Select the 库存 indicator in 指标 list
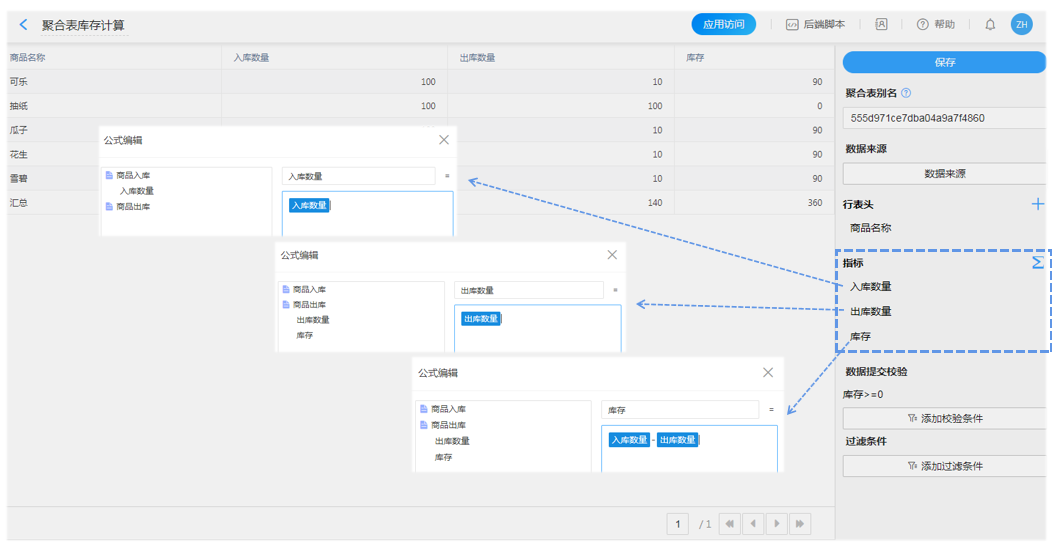This screenshot has height=548, width=1052. 860,337
